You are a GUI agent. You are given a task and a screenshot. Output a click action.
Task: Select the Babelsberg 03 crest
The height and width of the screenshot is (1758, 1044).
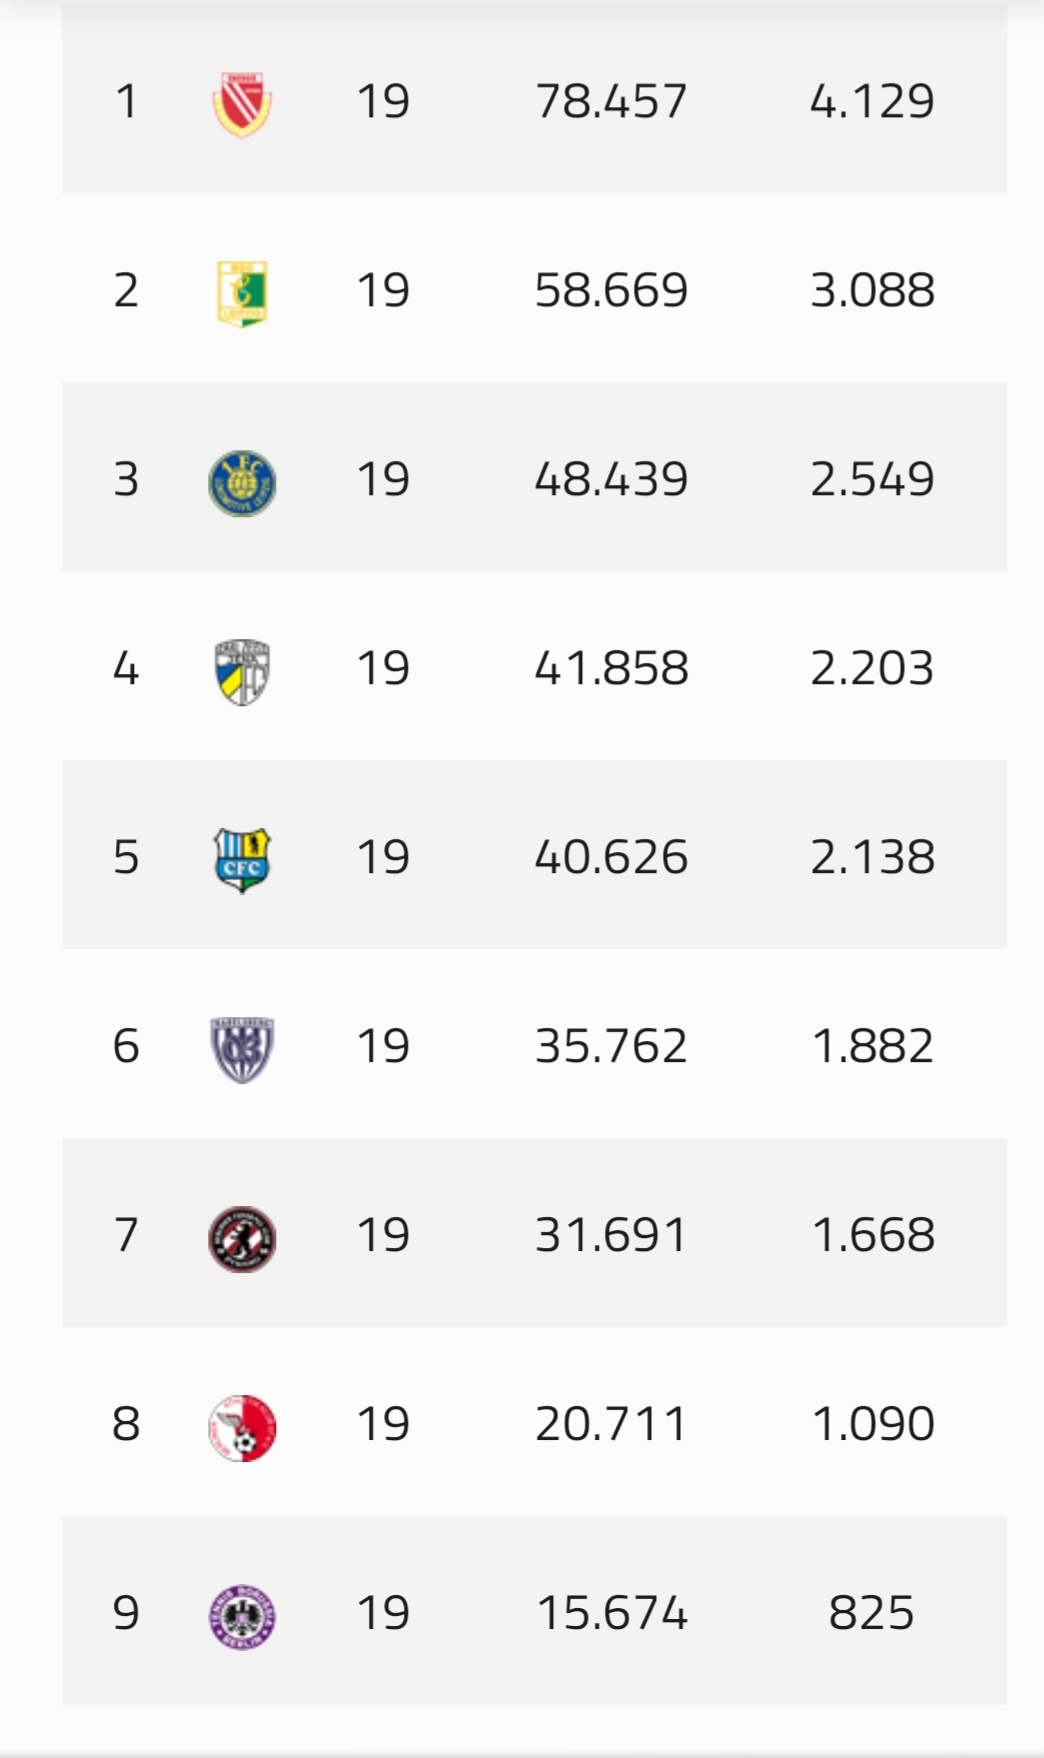coord(242,1049)
